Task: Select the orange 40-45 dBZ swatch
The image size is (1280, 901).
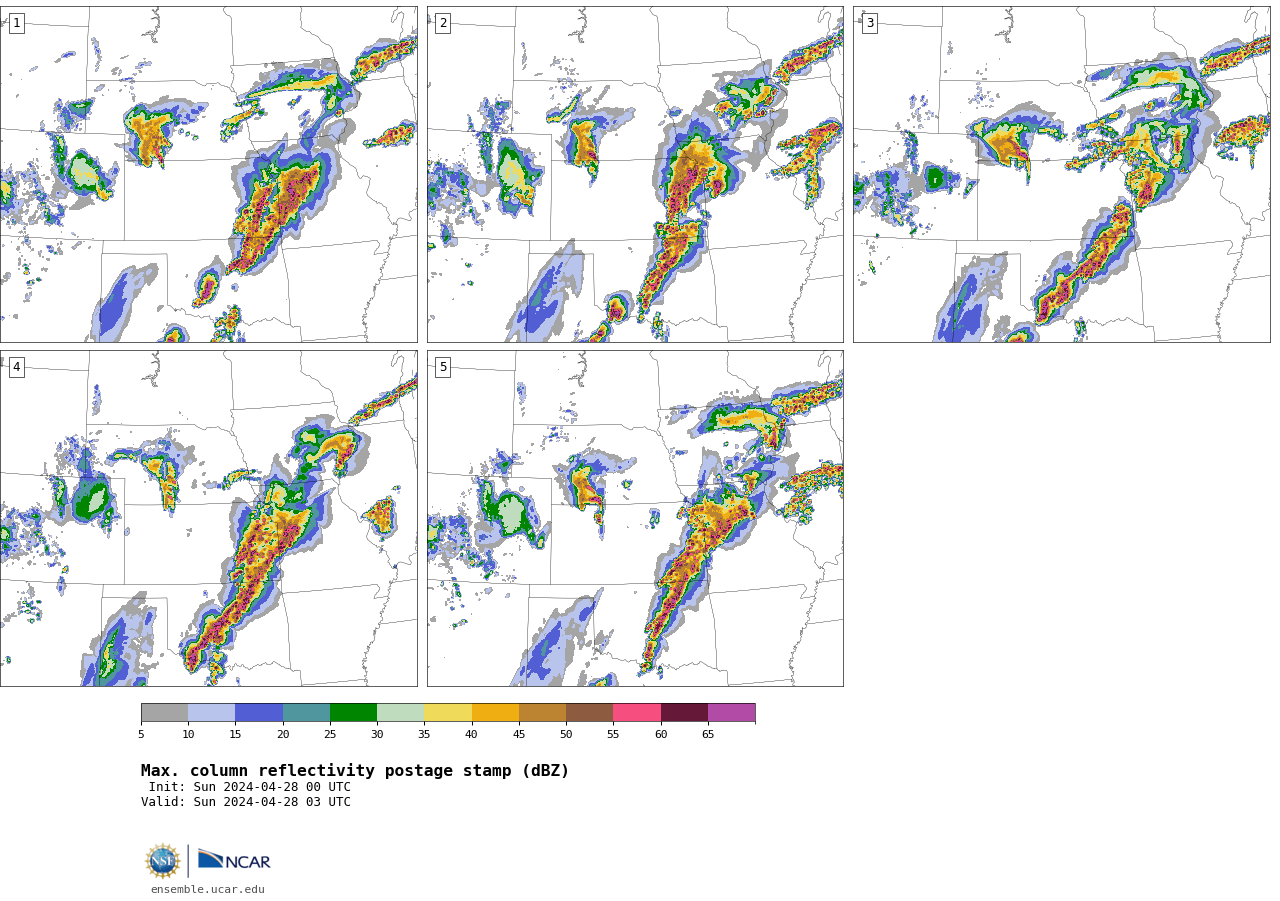Action: (x=495, y=713)
